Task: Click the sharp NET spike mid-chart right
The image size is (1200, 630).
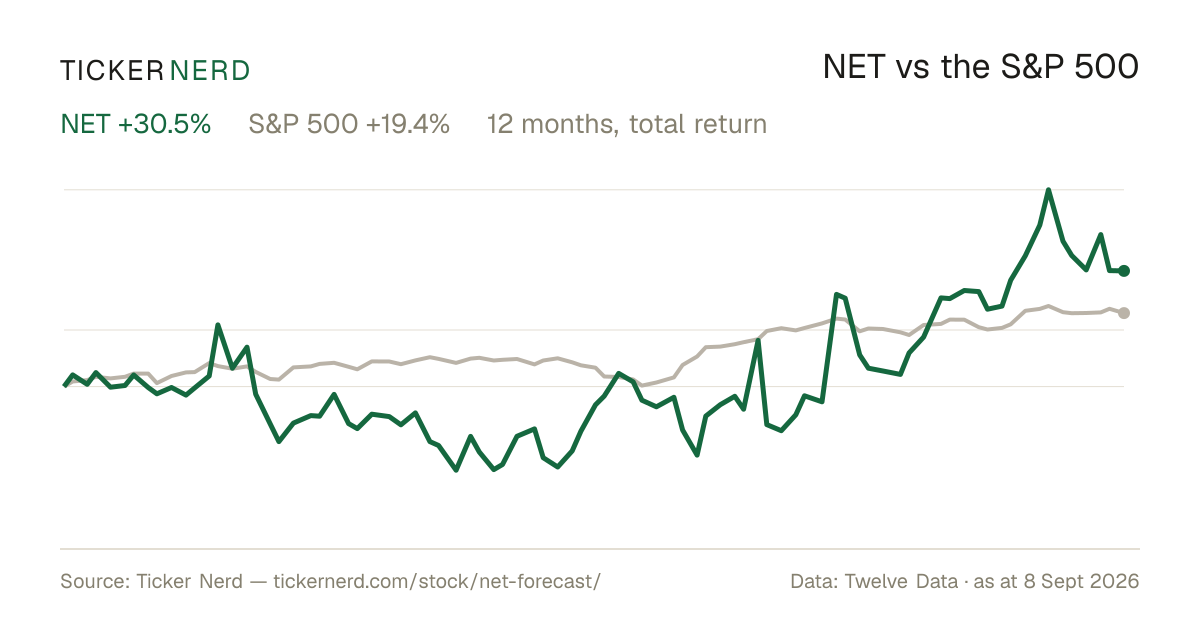Action: [838, 294]
